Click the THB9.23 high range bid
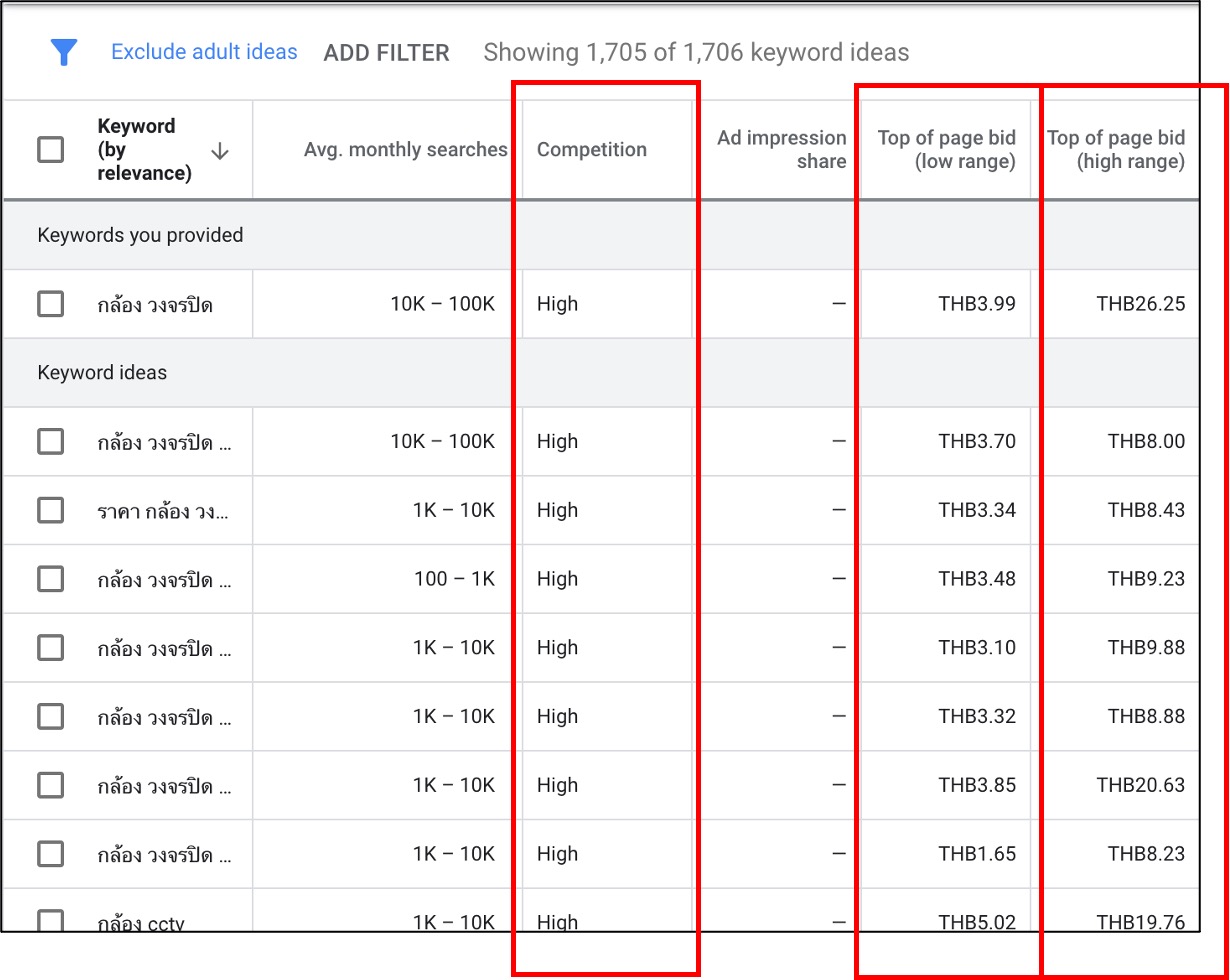The height and width of the screenshot is (980, 1230). click(x=1146, y=579)
